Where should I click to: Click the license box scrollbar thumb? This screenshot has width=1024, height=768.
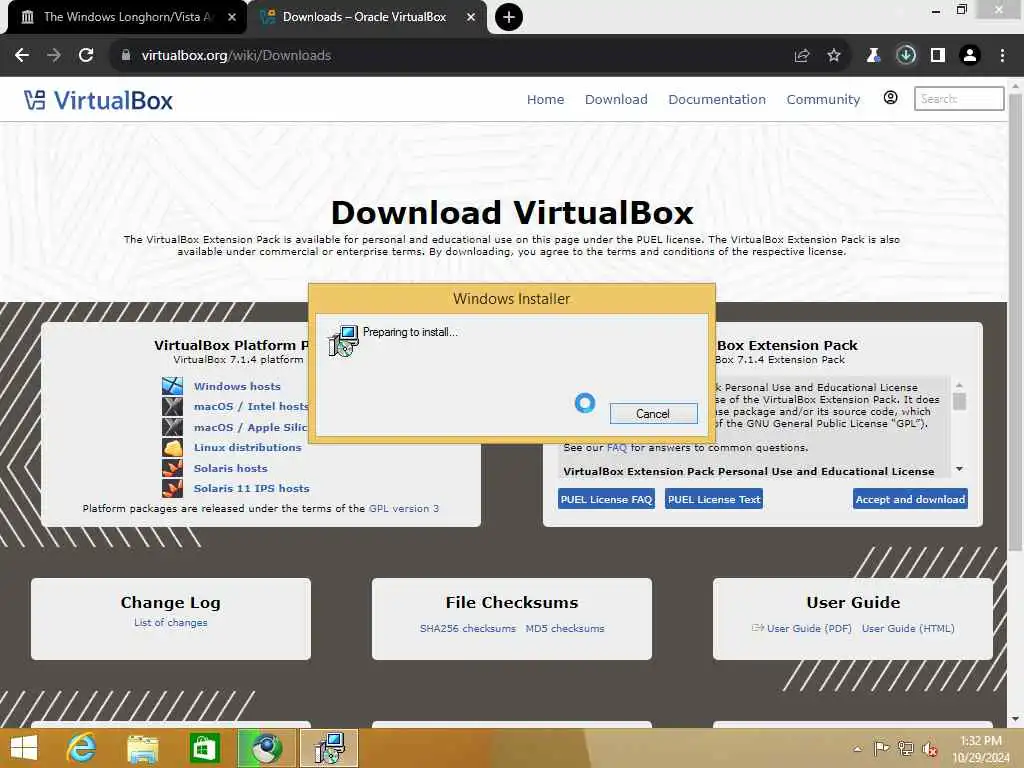[x=959, y=401]
